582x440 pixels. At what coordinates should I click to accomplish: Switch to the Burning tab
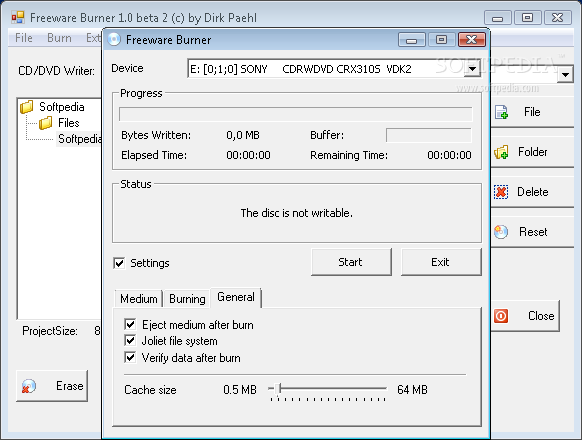click(x=187, y=299)
